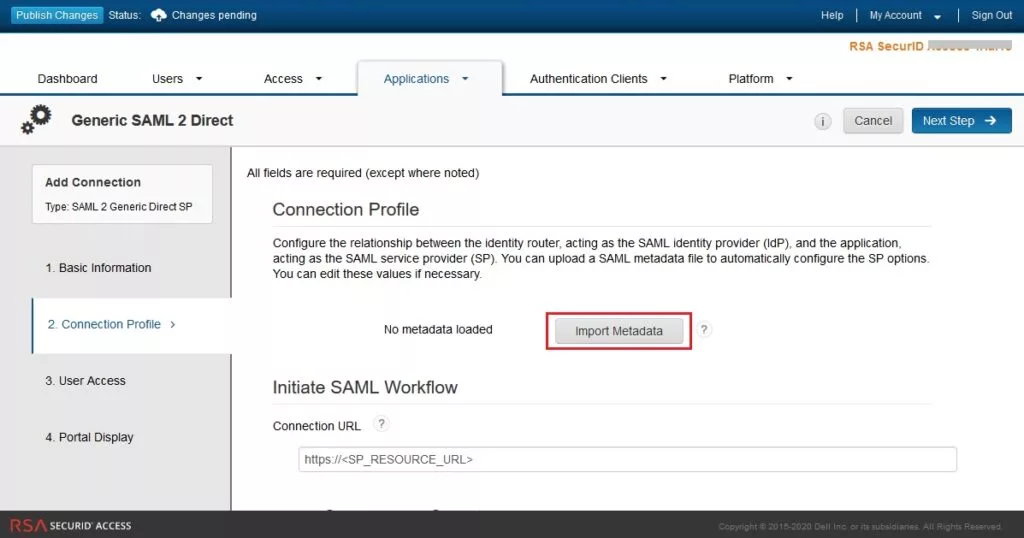The height and width of the screenshot is (538, 1024).
Task: Open the My Account dropdown
Action: (905, 15)
